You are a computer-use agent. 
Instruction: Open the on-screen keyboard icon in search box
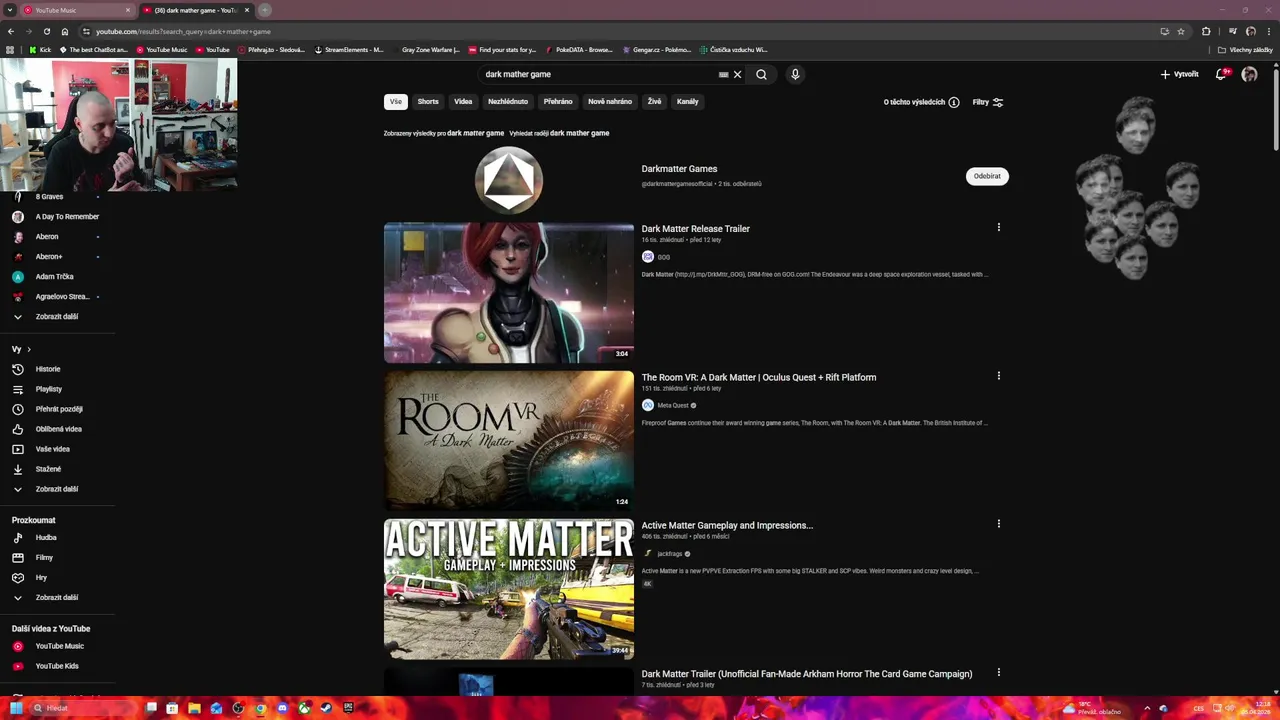pos(723,74)
